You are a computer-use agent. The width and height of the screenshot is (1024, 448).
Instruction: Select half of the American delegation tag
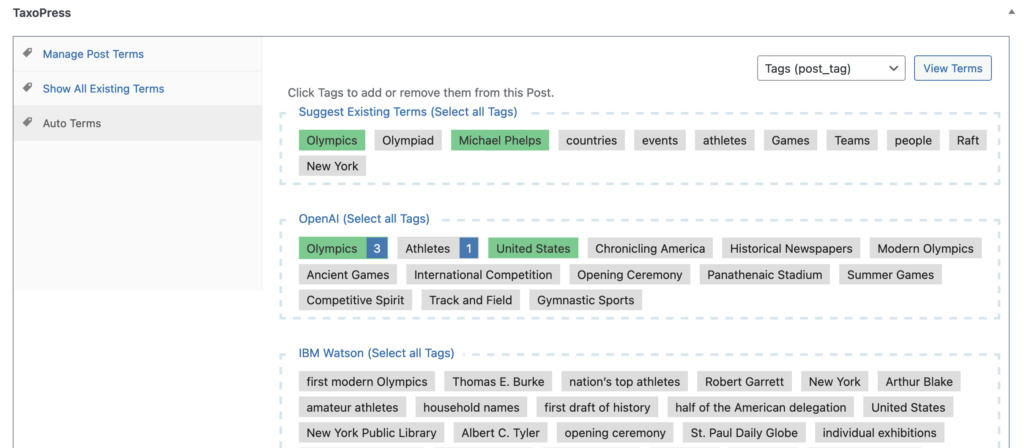point(761,408)
